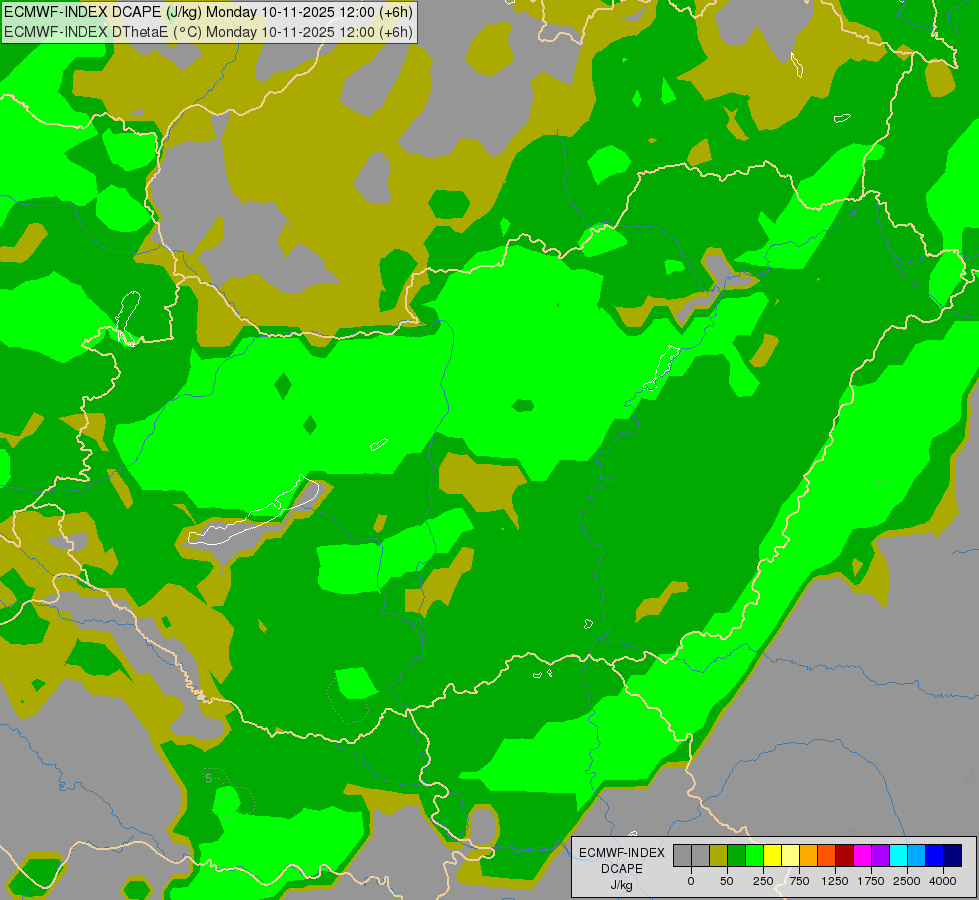Click the legend scale value 250
The height and width of the screenshot is (900, 979).
(763, 881)
